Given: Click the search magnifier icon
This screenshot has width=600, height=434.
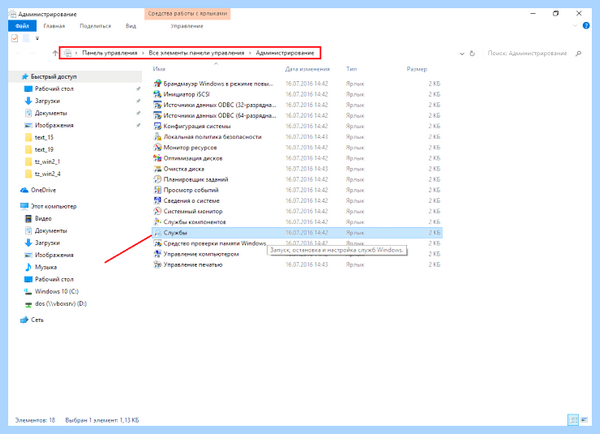Looking at the screenshot, I should (x=578, y=53).
